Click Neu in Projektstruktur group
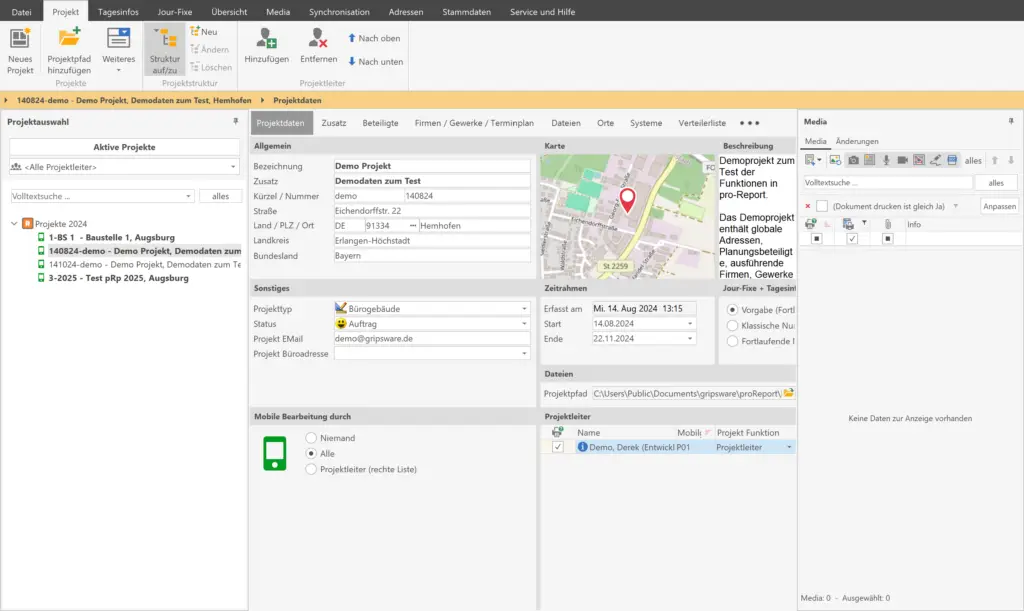Screen dimensions: 1024x611 coord(204,31)
